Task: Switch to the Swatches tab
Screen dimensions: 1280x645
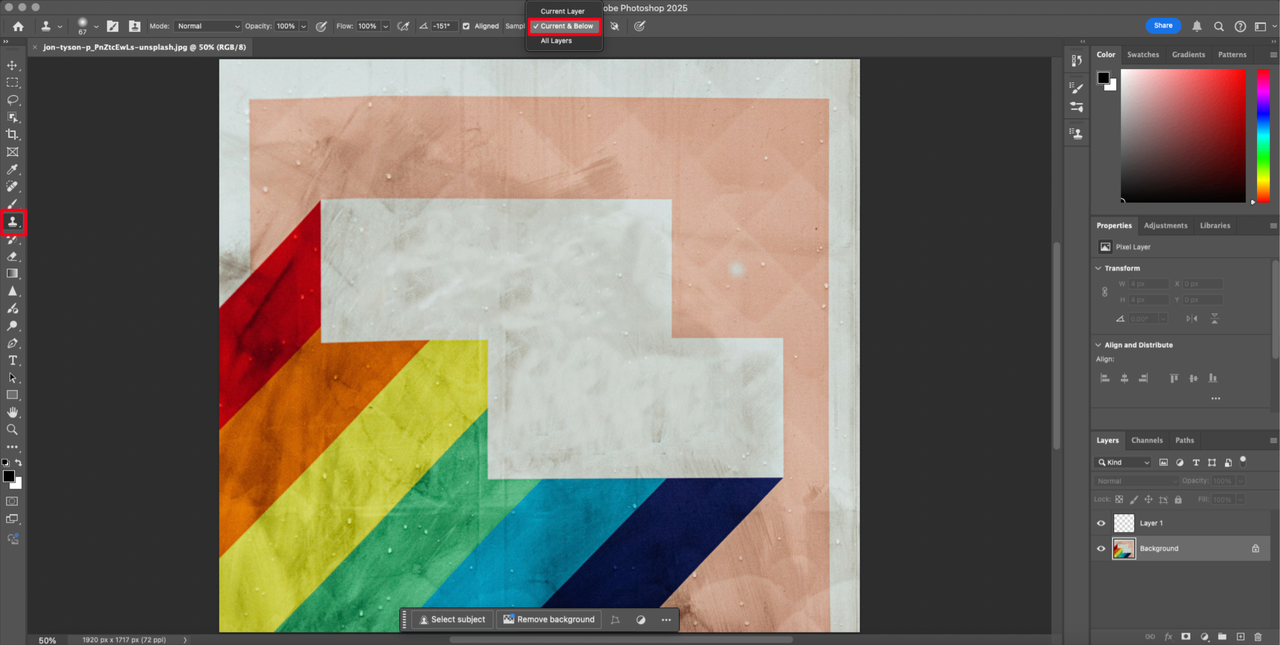Action: tap(1143, 55)
